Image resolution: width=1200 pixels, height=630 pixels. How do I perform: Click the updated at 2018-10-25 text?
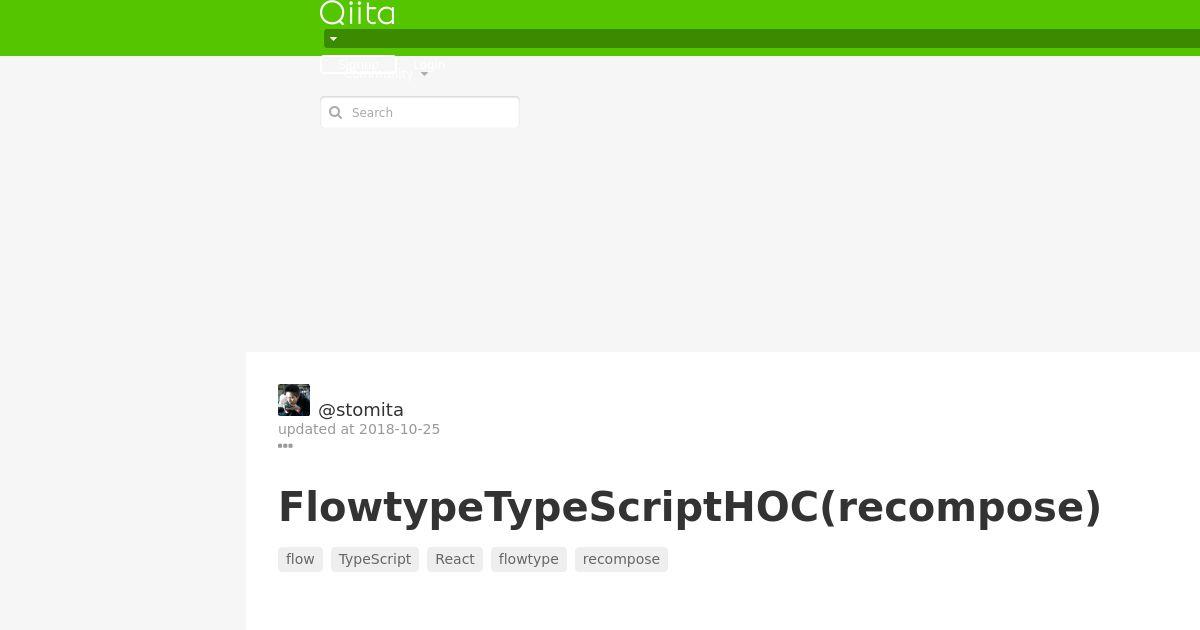(359, 429)
